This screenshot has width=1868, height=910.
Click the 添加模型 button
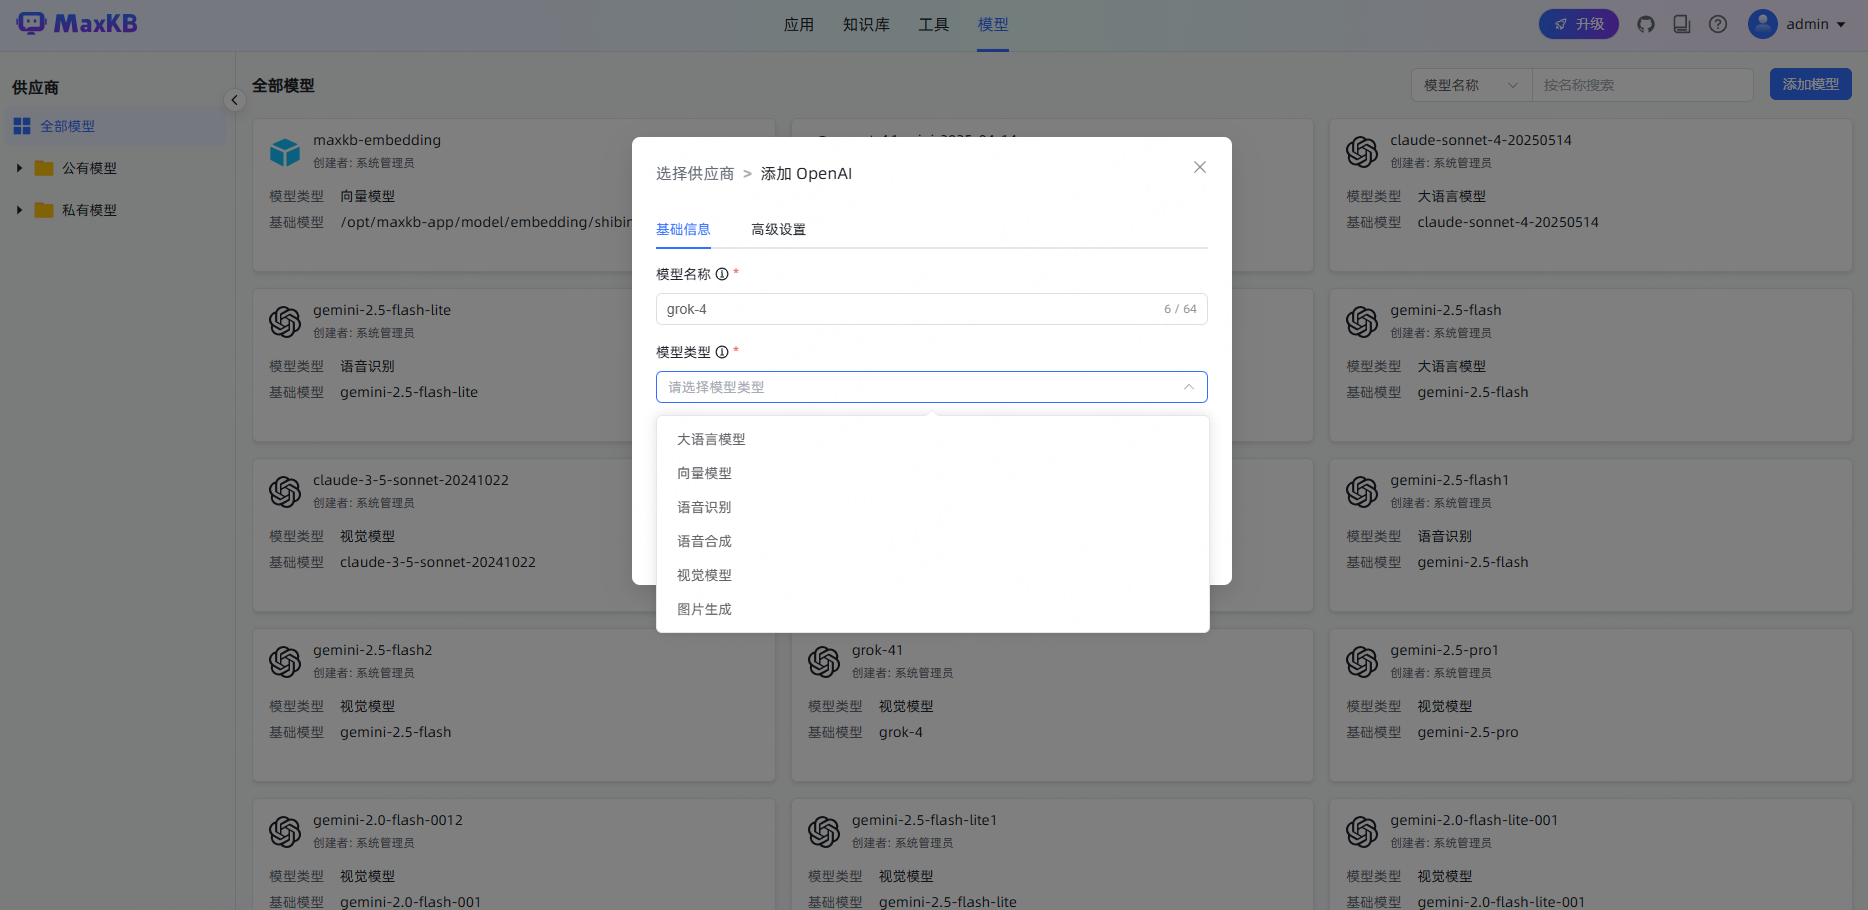(x=1811, y=84)
